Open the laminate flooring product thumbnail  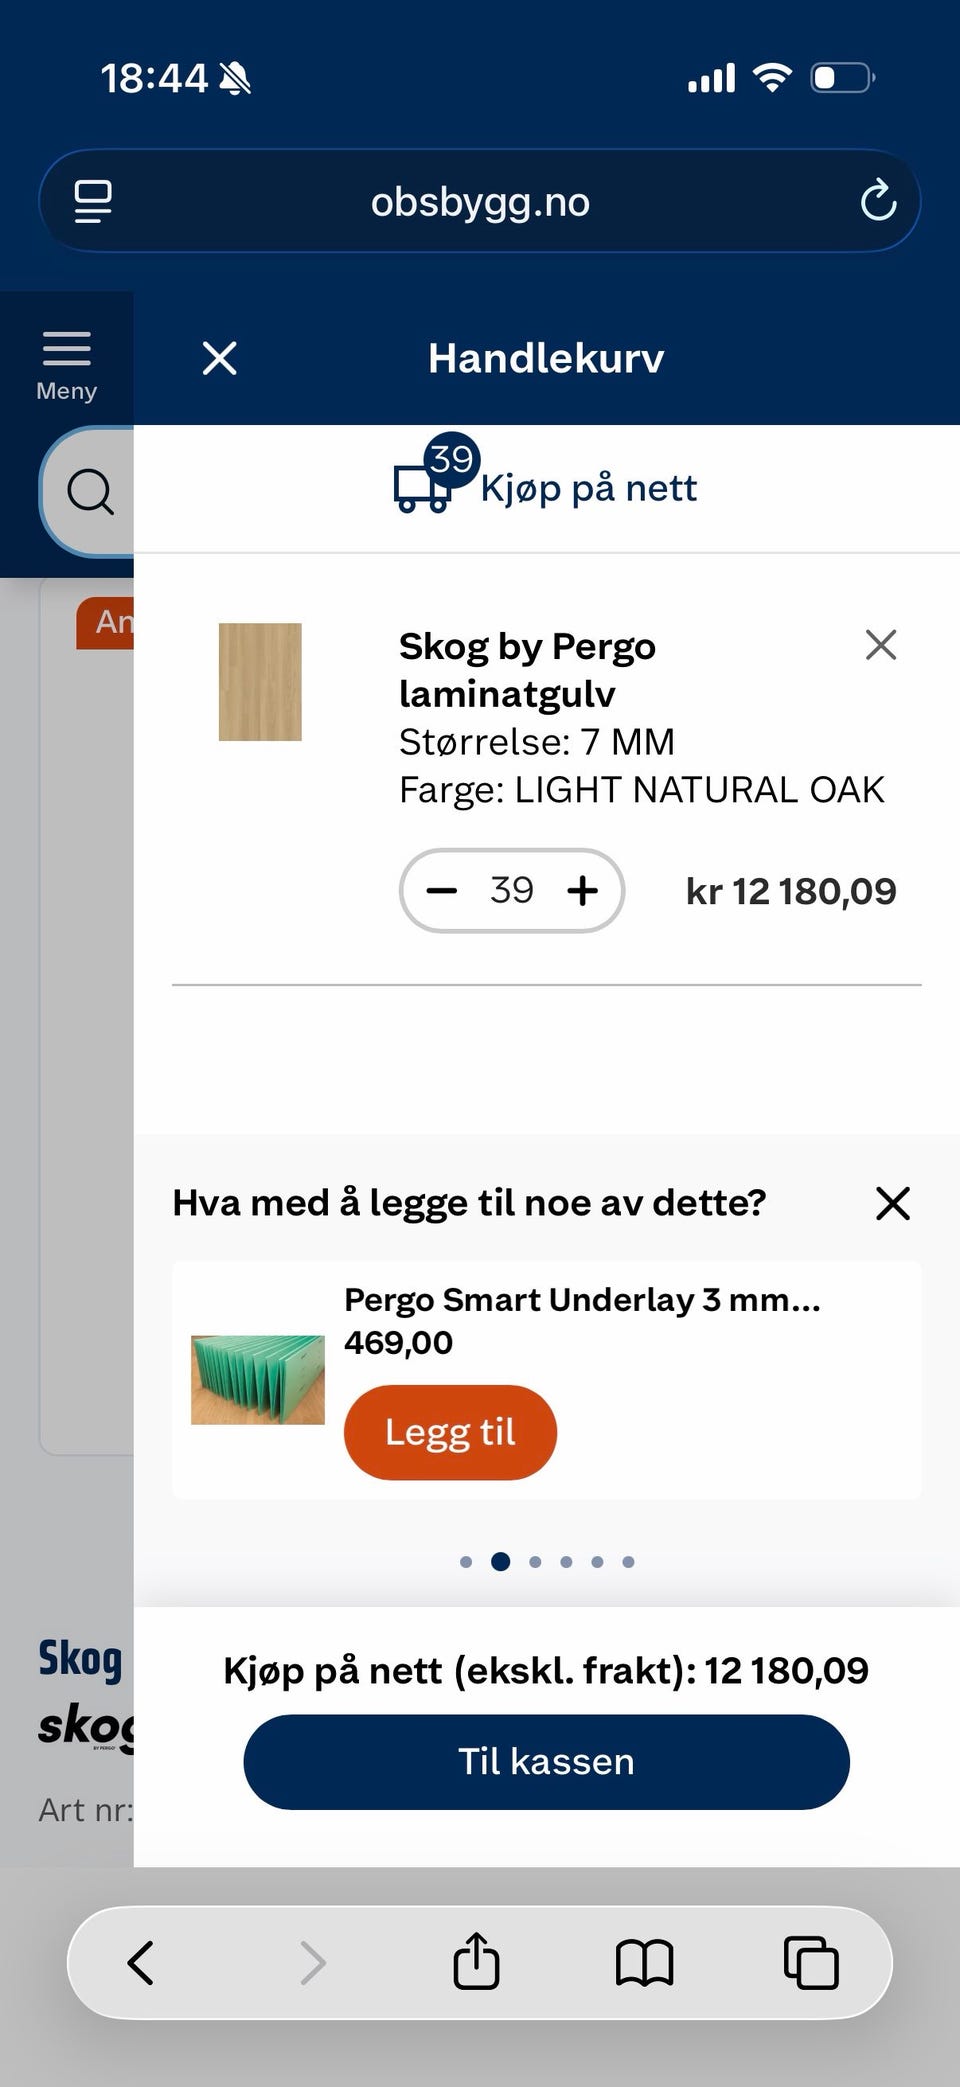pyautogui.click(x=260, y=682)
